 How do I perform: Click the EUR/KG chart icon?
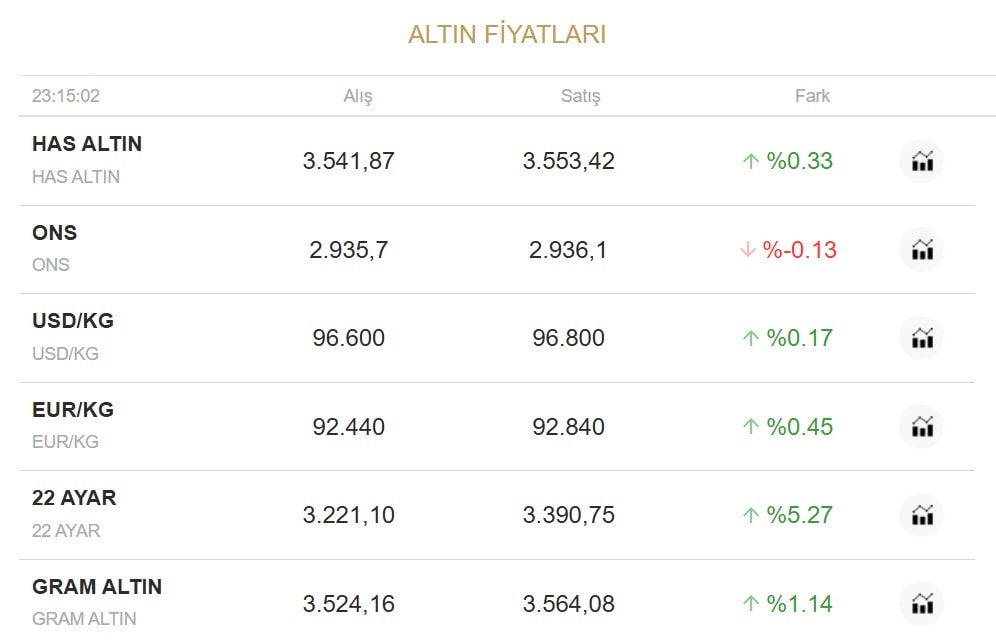[x=921, y=427]
